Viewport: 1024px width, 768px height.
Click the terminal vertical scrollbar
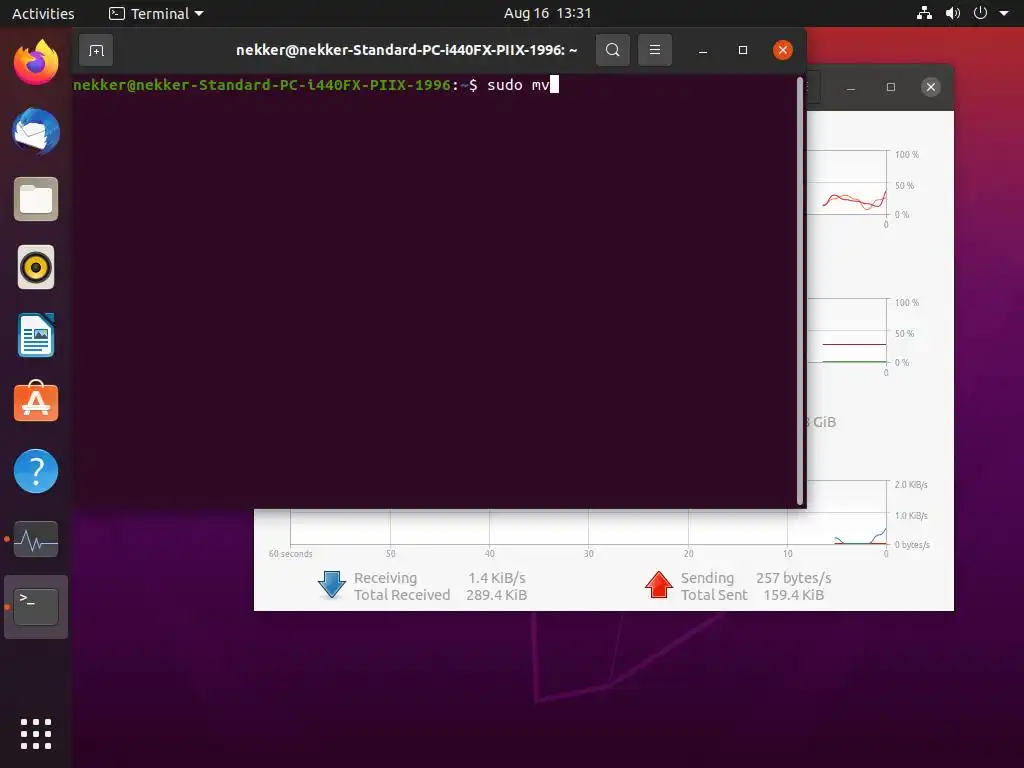[x=800, y=291]
